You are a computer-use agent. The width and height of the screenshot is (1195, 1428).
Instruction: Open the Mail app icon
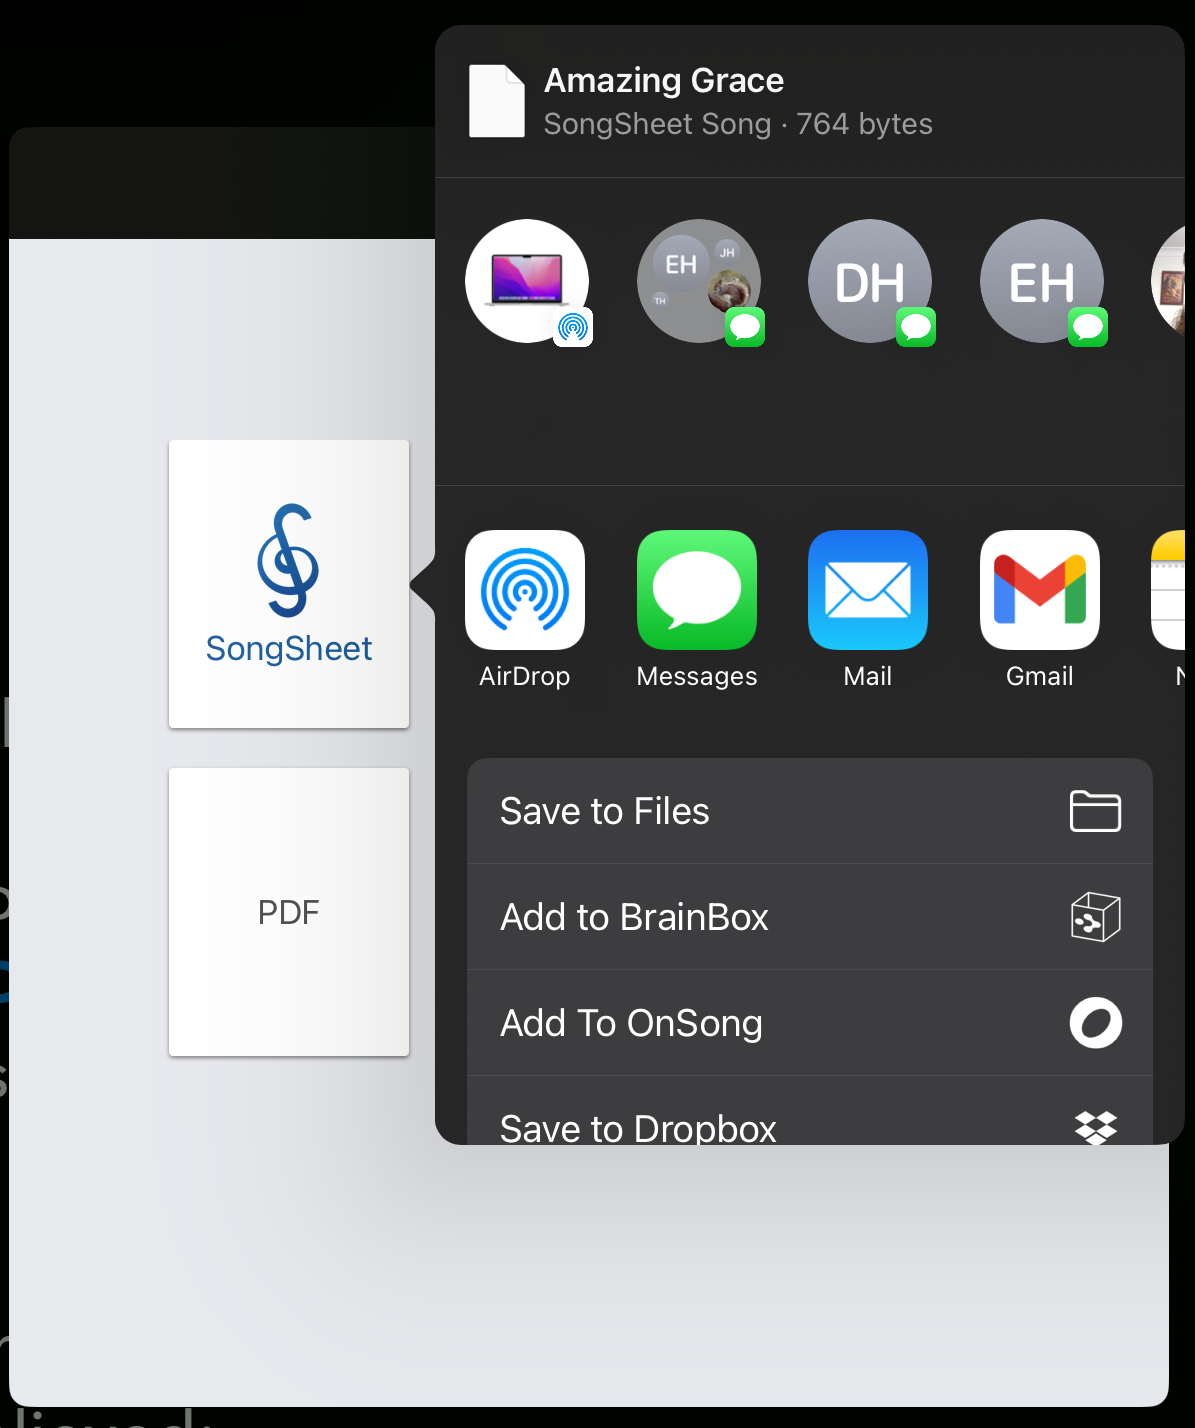tap(868, 590)
